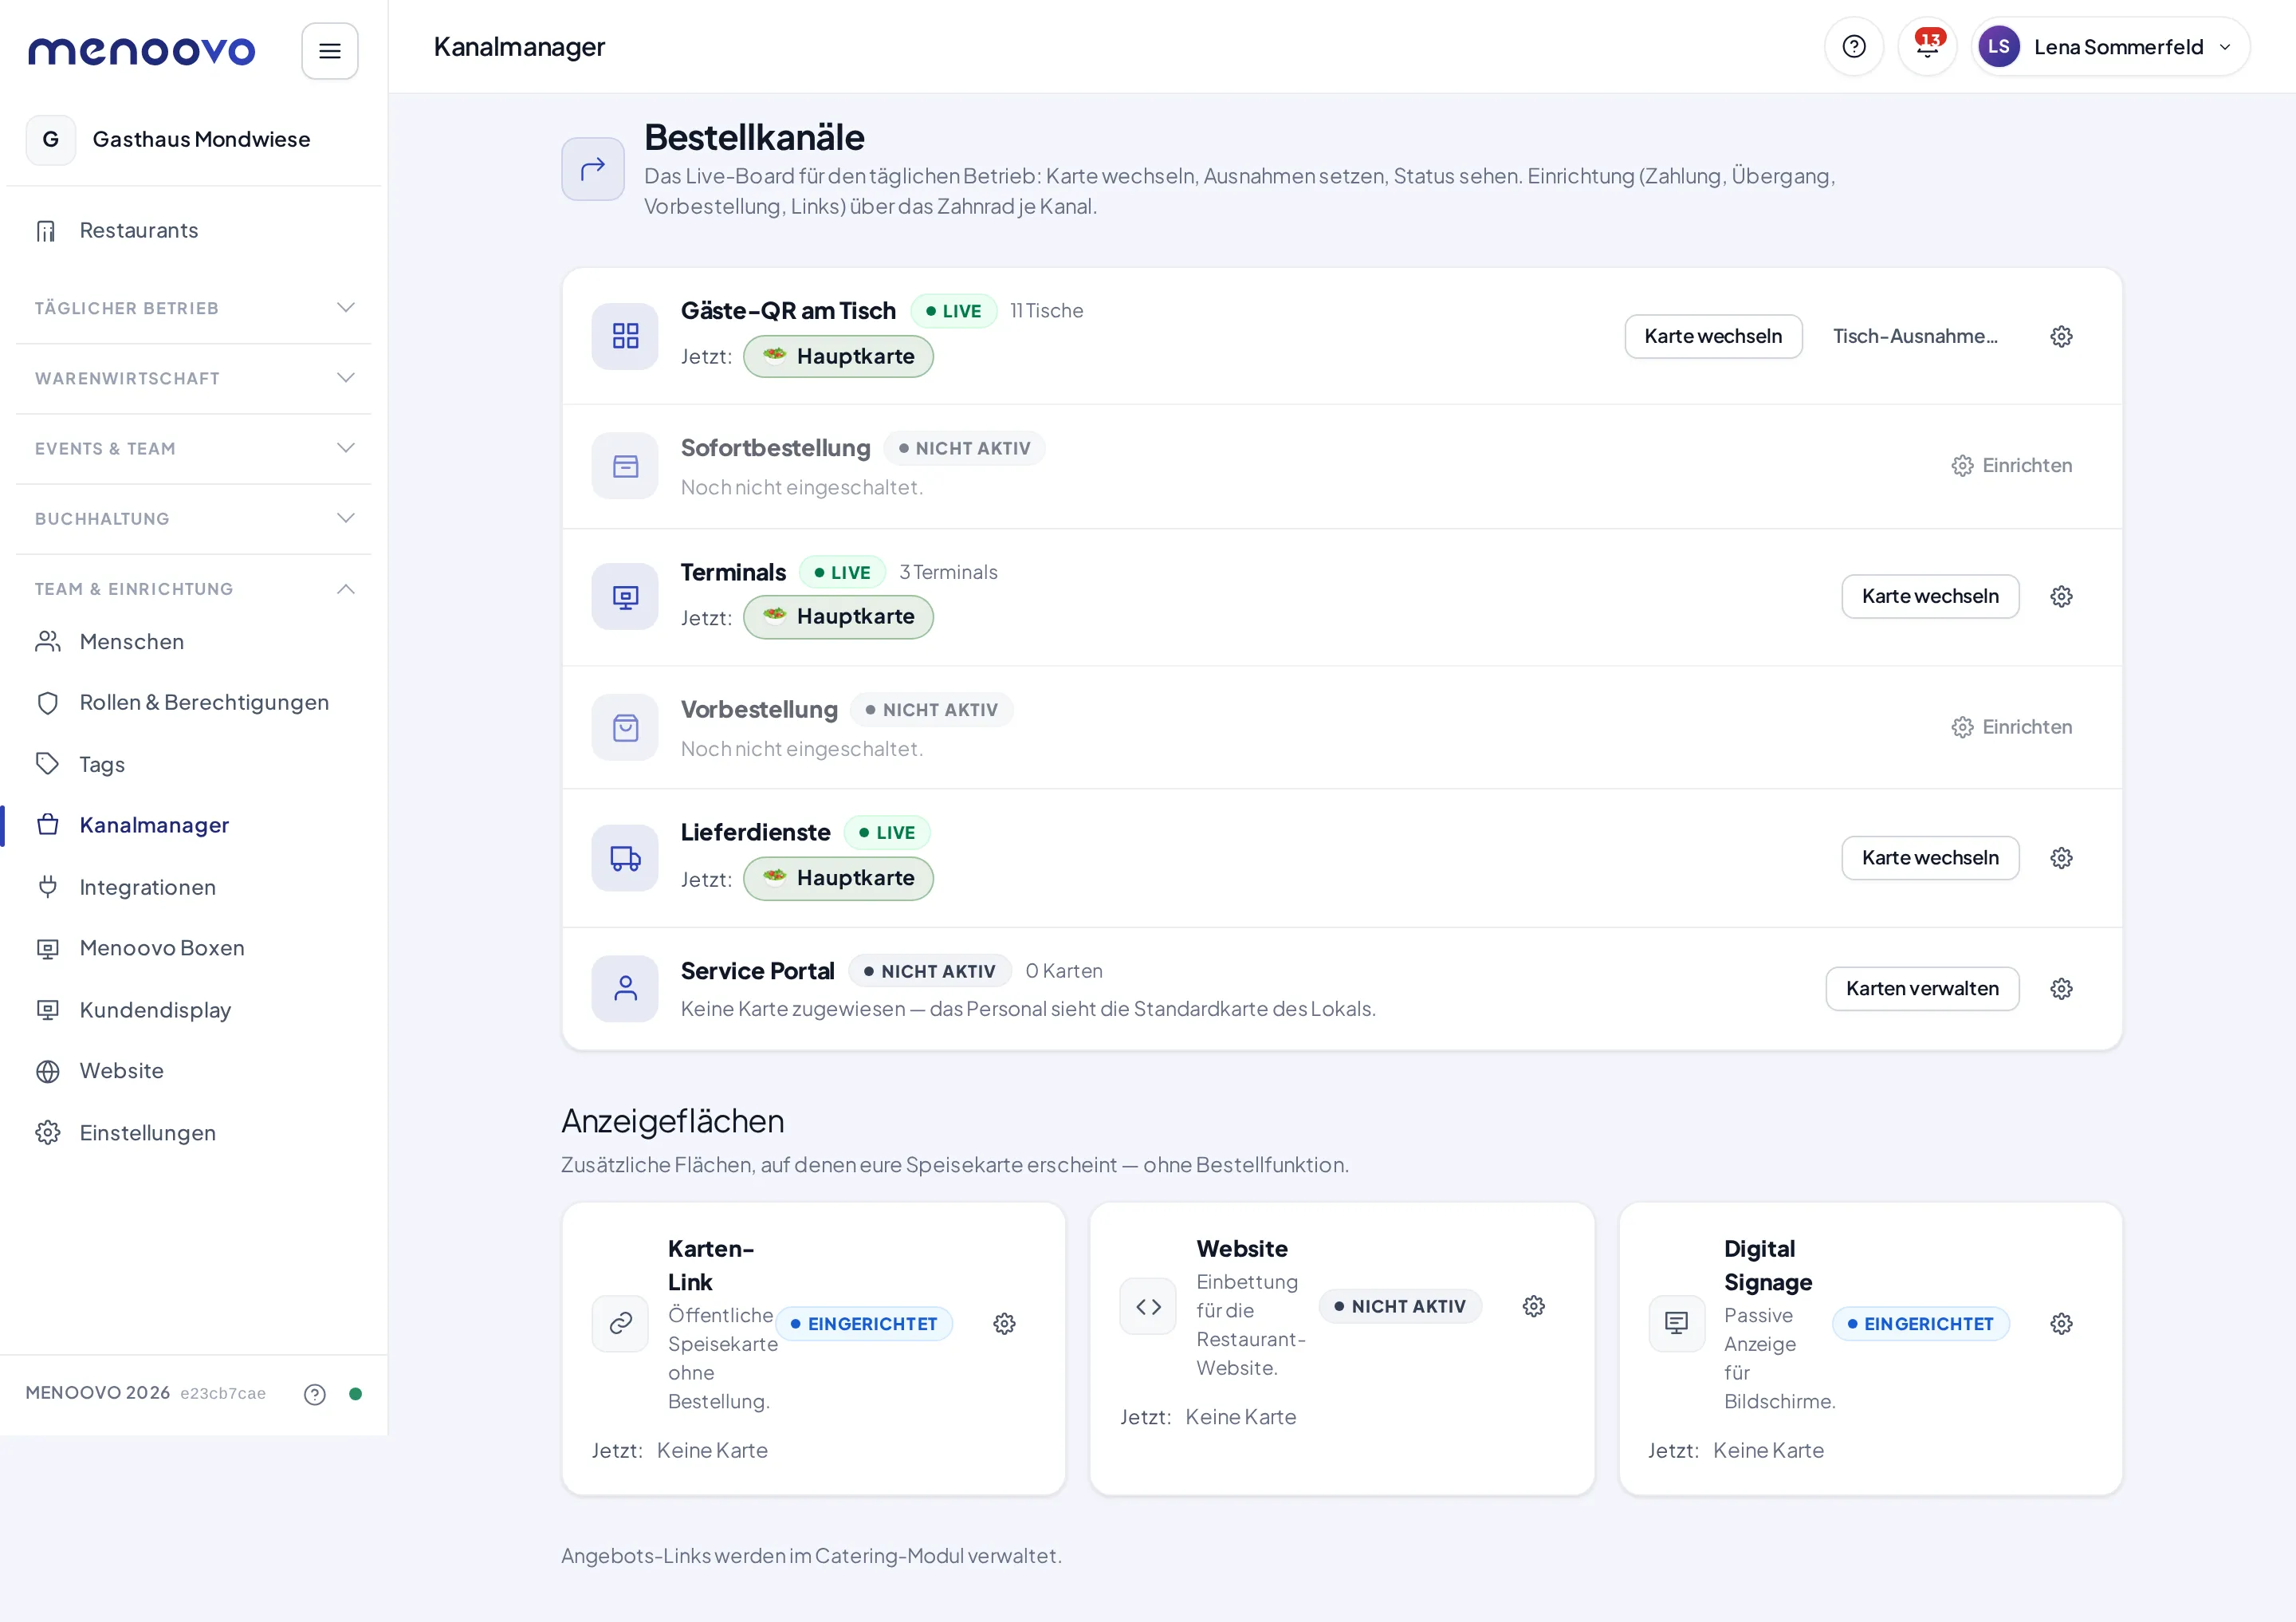
Task: Click Karte wechseln for Terminals
Action: pos(1930,597)
